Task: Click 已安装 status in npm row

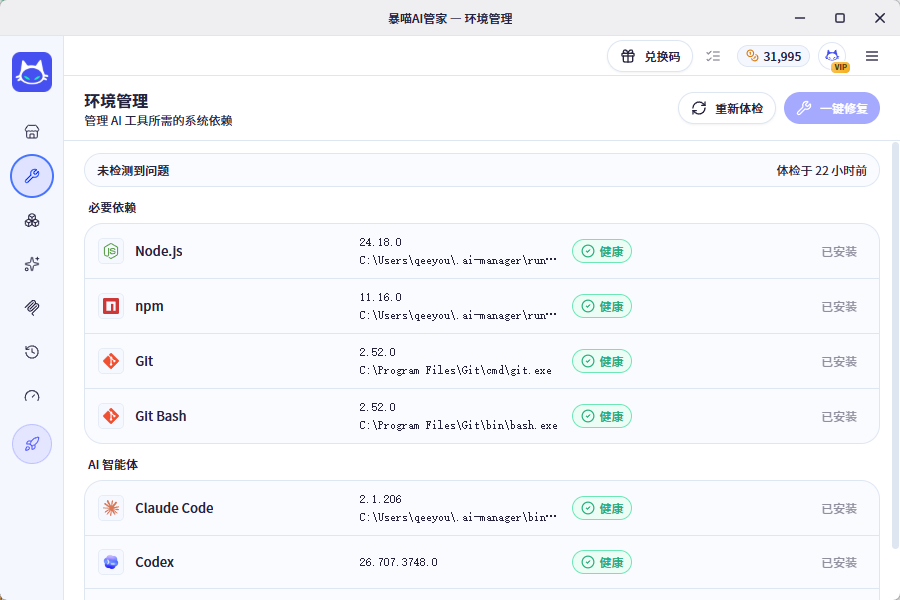Action: click(x=839, y=307)
